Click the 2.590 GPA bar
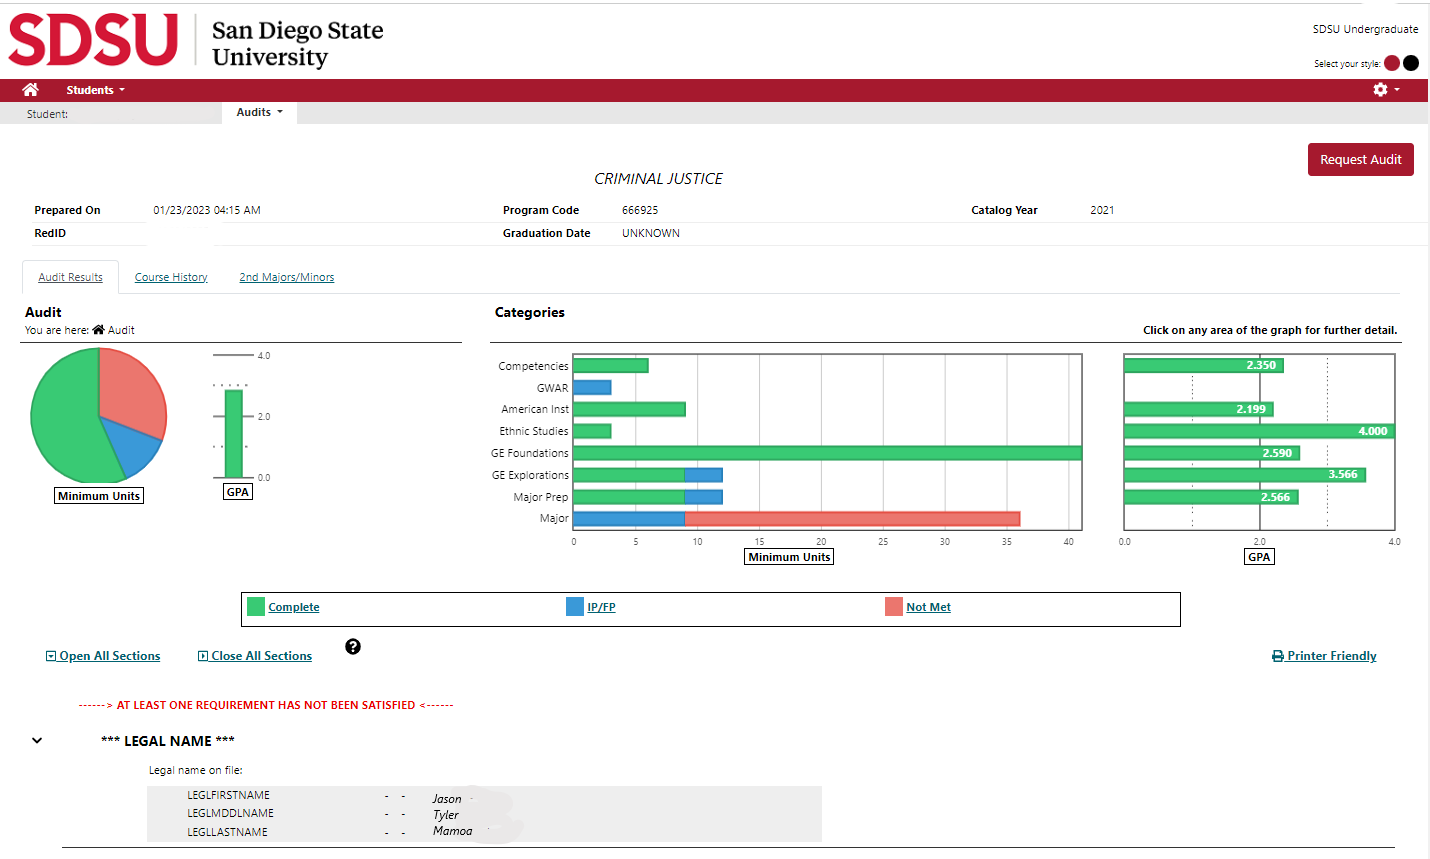The width and height of the screenshot is (1430, 859). (x=1212, y=453)
